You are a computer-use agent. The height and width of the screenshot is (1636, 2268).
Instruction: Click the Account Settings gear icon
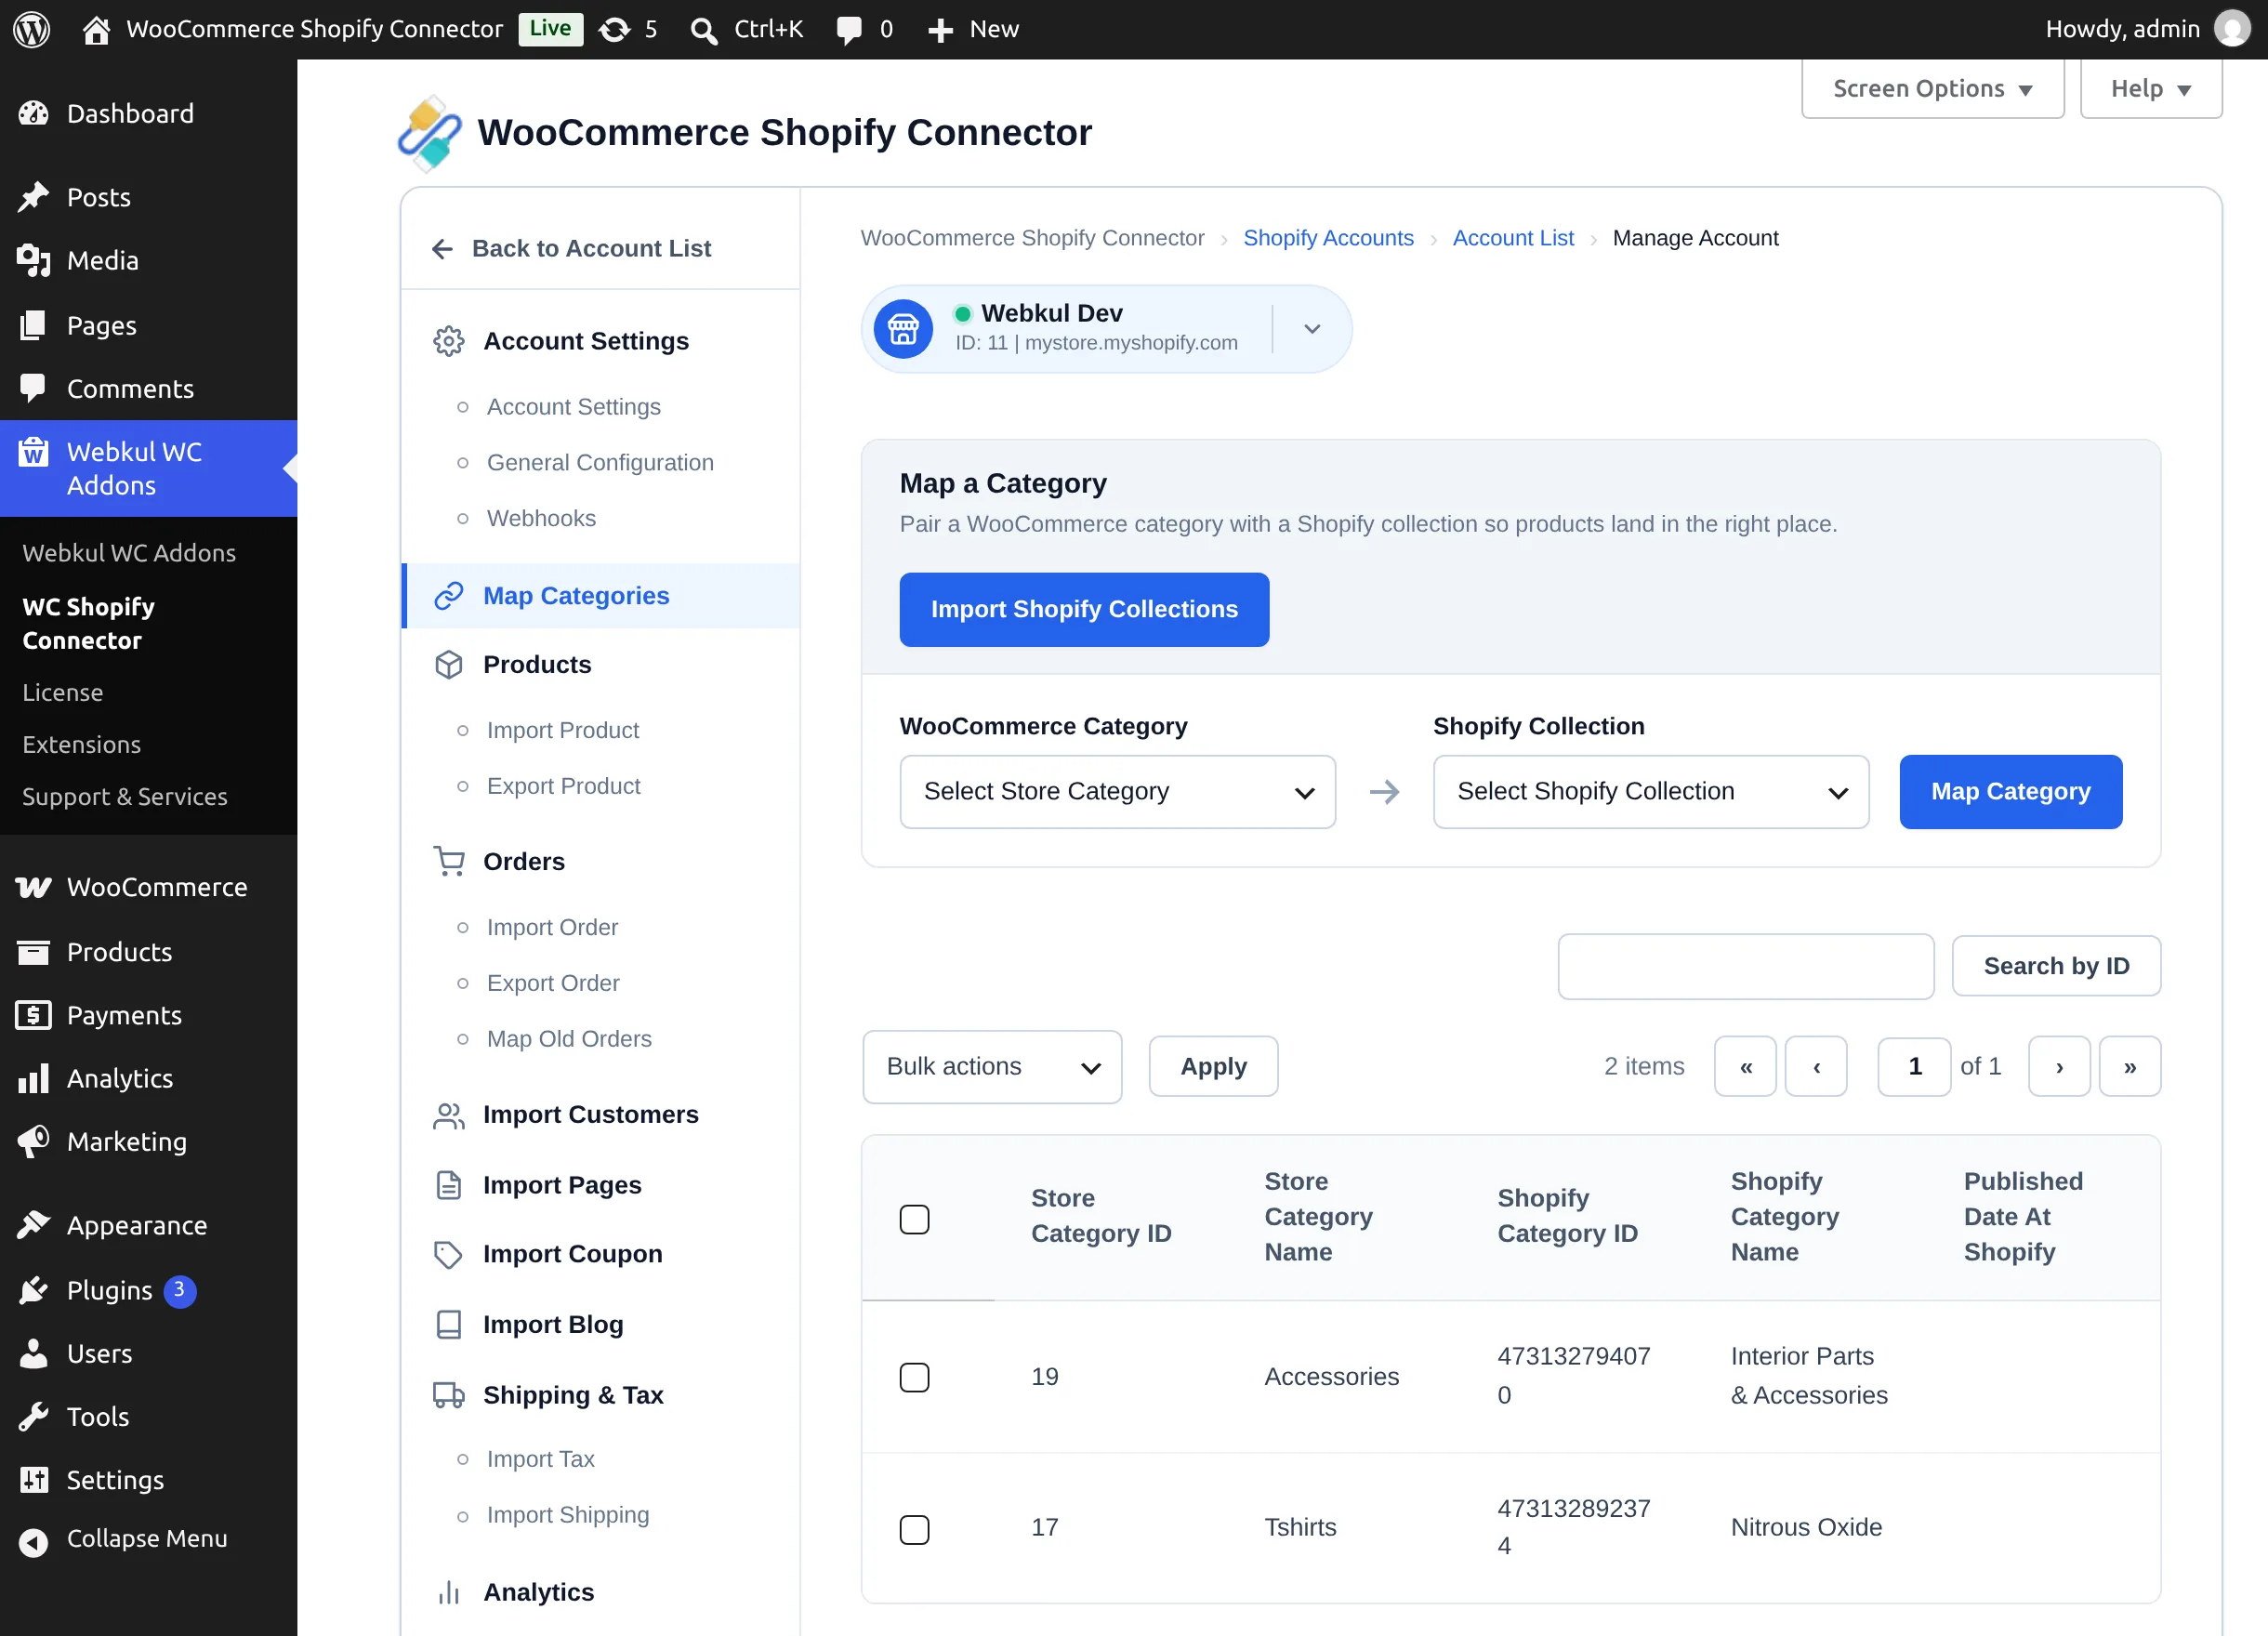[449, 341]
